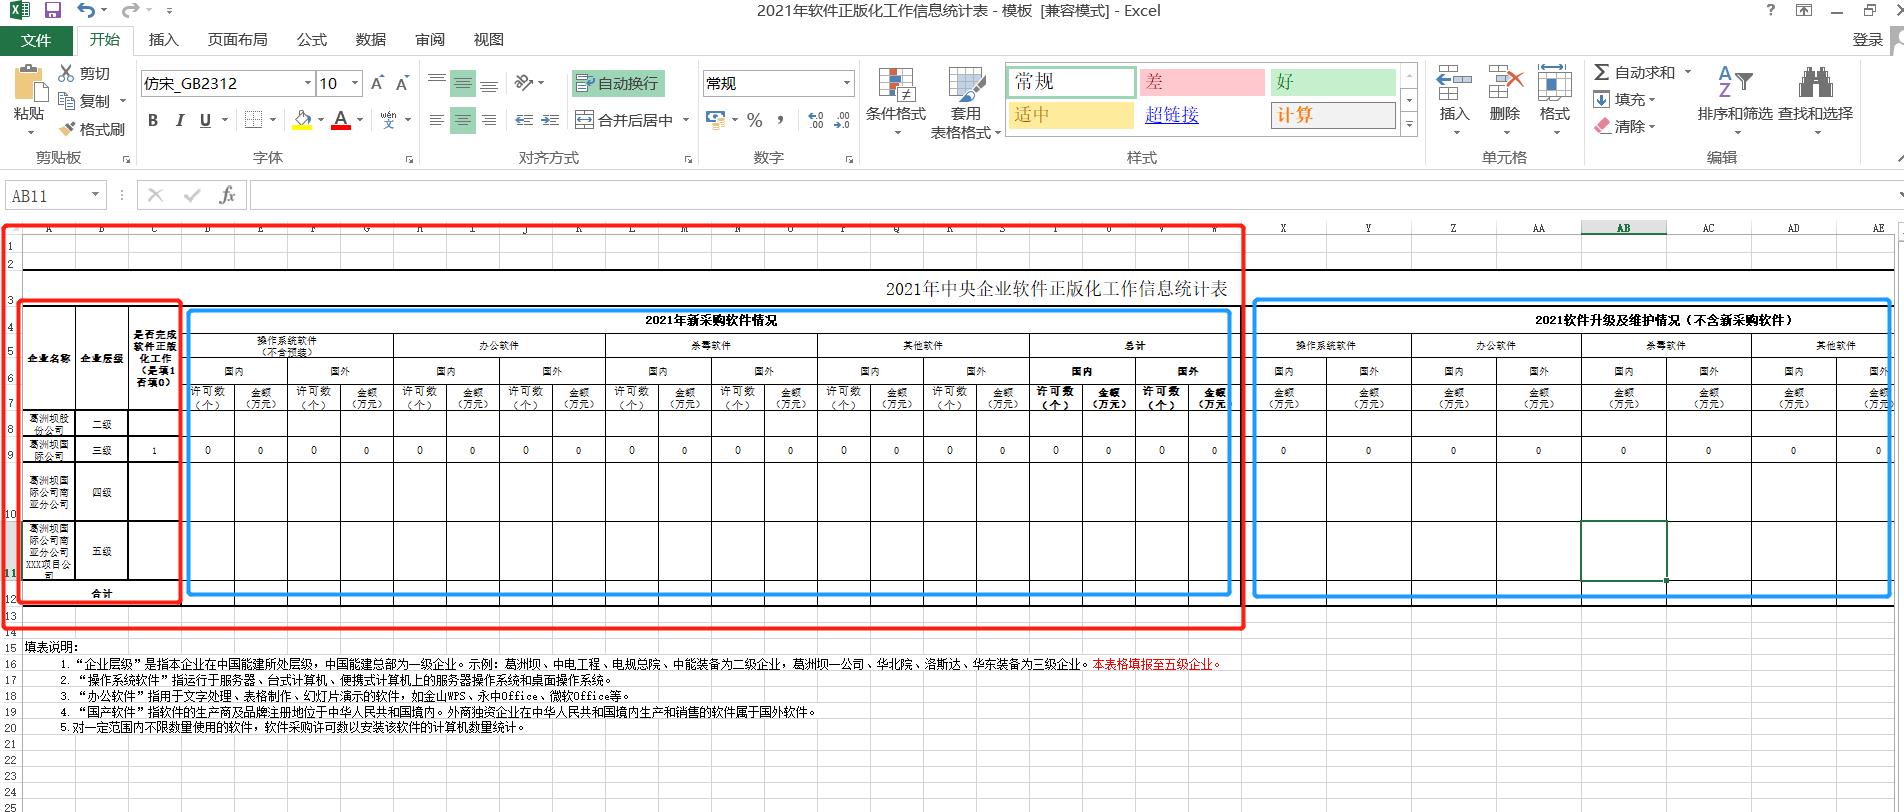Open the font name dropdown 仿宋_GB2312

pos(308,83)
